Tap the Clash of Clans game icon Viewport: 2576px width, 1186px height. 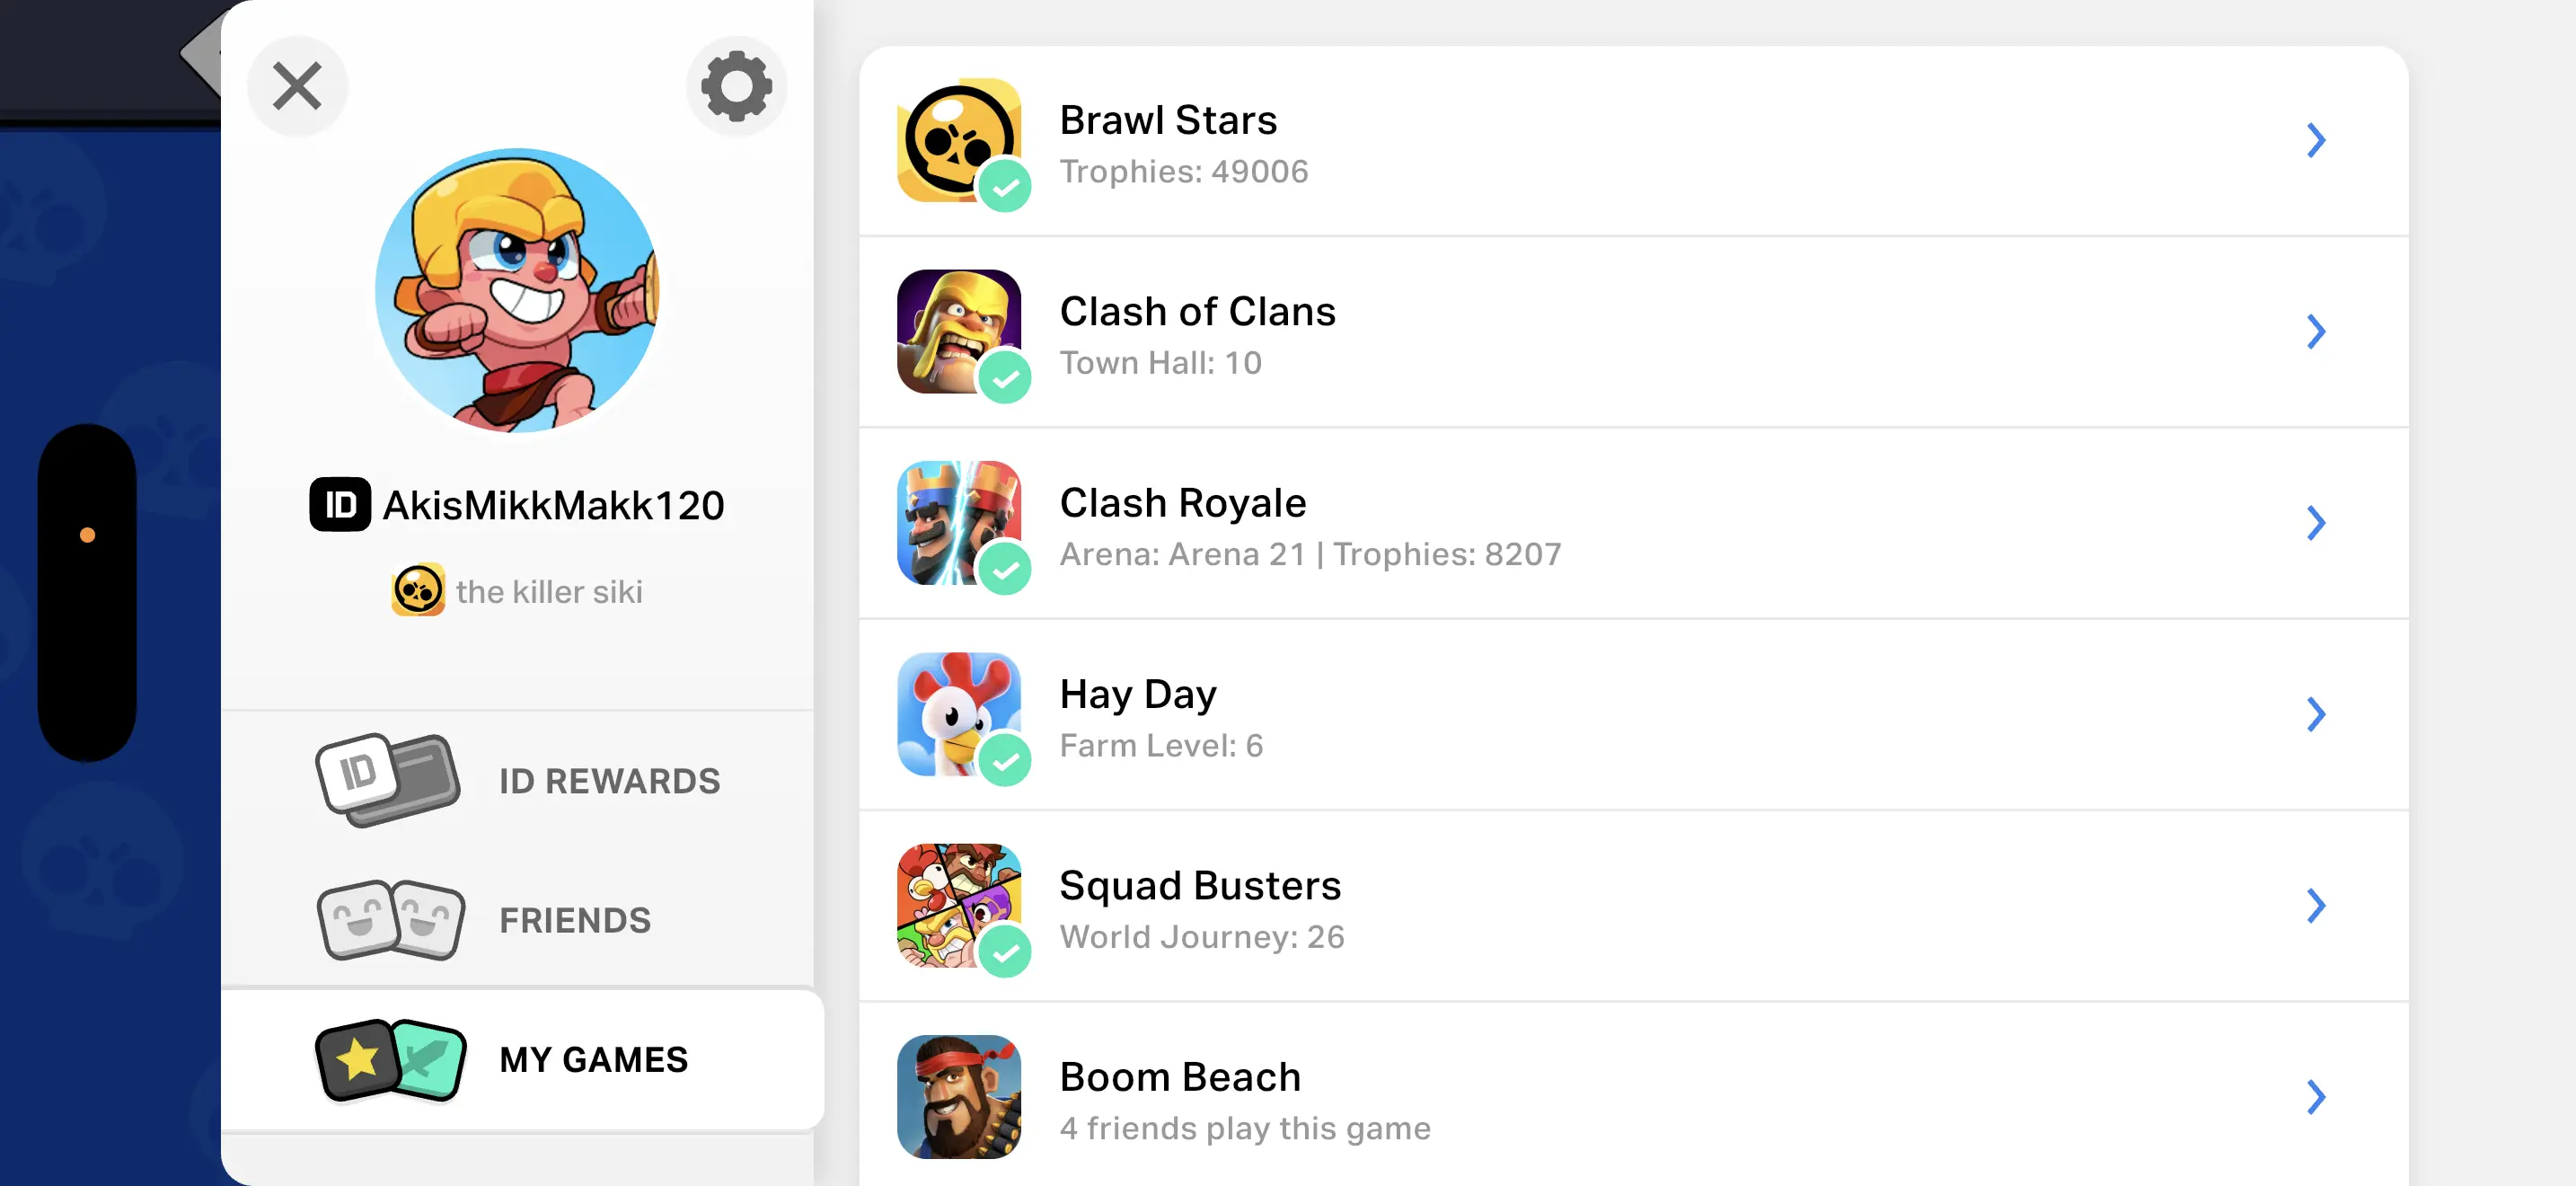click(957, 329)
